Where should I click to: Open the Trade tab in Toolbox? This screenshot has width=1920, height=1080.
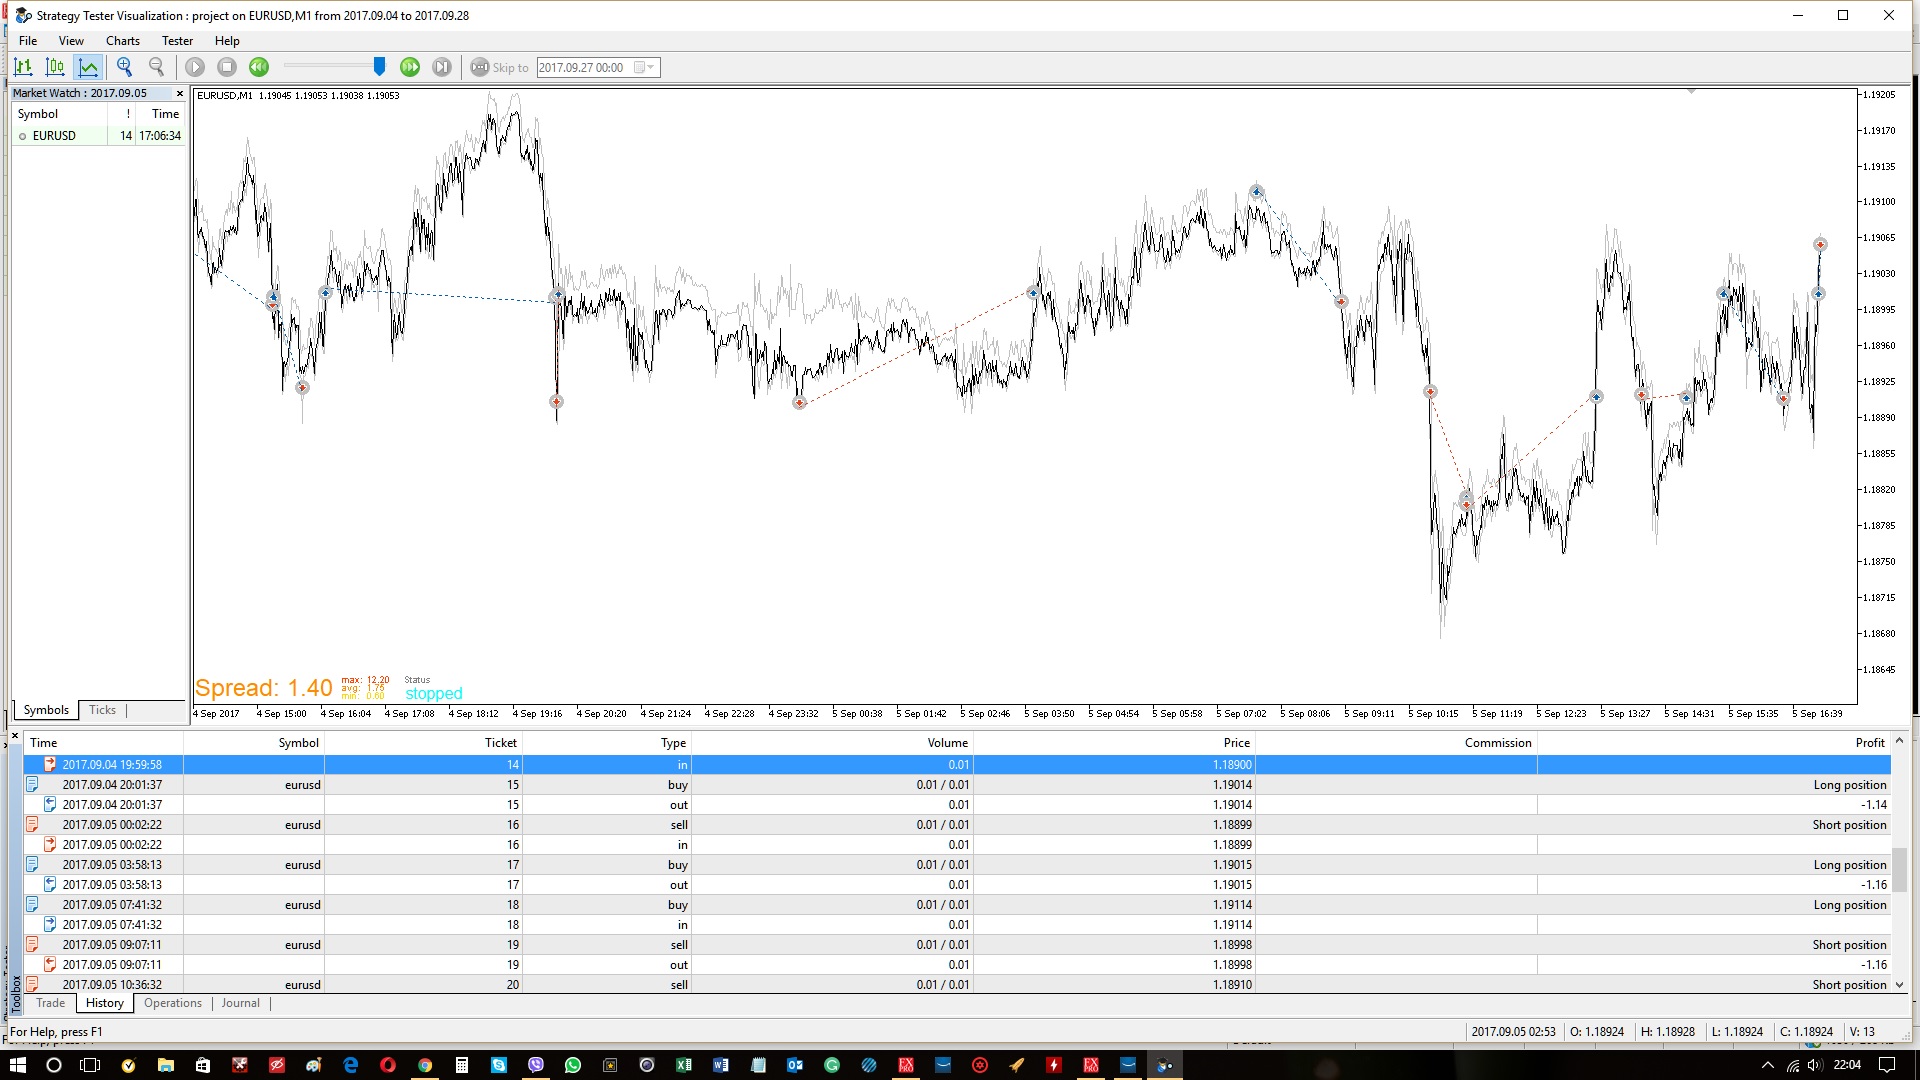pyautogui.click(x=50, y=1003)
